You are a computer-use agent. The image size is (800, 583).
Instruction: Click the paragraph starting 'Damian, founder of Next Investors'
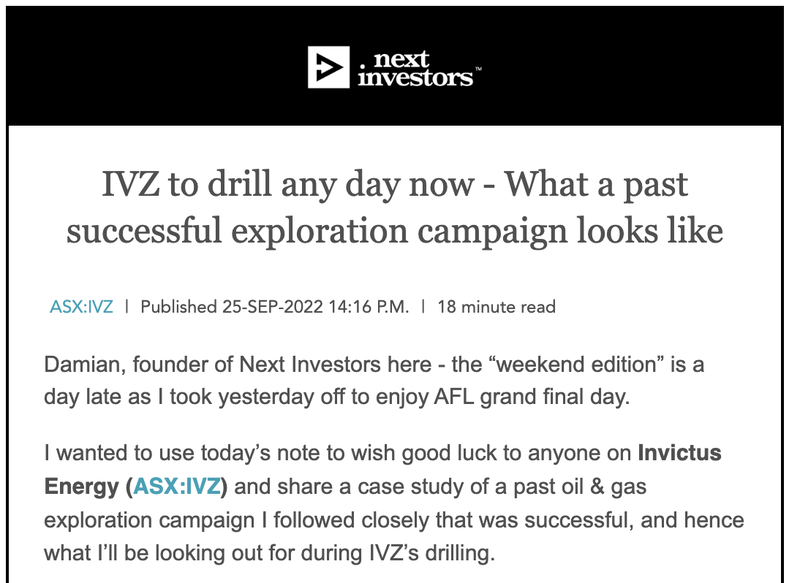tap(374, 381)
